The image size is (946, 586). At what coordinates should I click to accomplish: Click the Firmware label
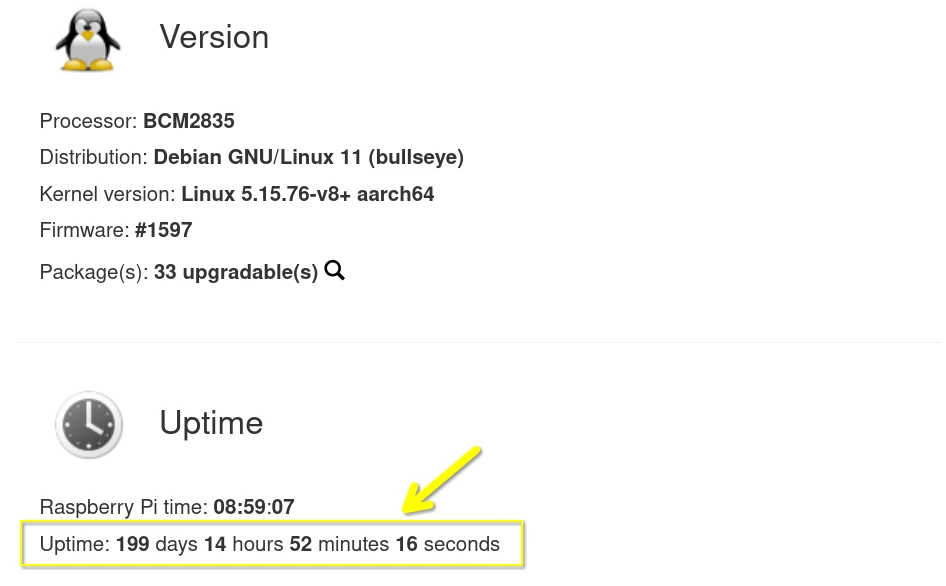coord(84,230)
